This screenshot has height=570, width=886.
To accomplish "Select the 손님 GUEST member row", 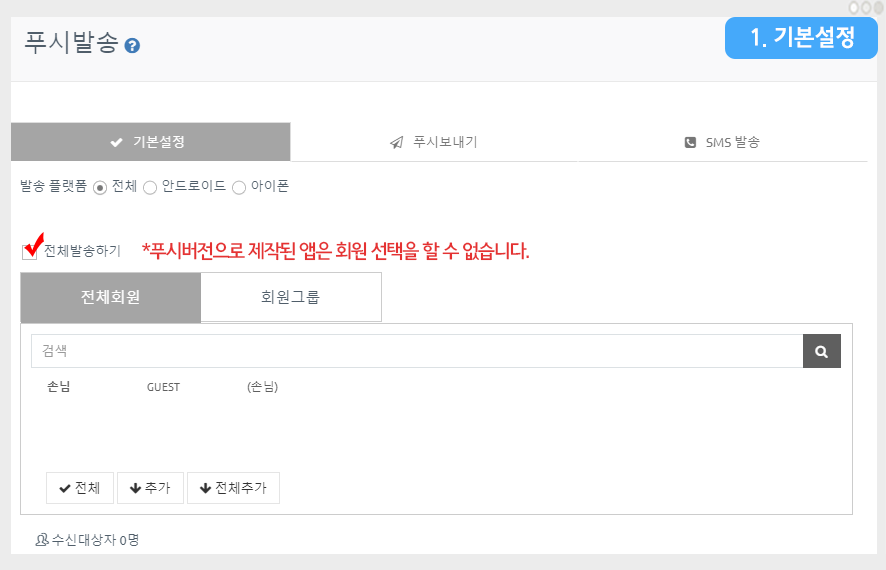I will point(162,387).
